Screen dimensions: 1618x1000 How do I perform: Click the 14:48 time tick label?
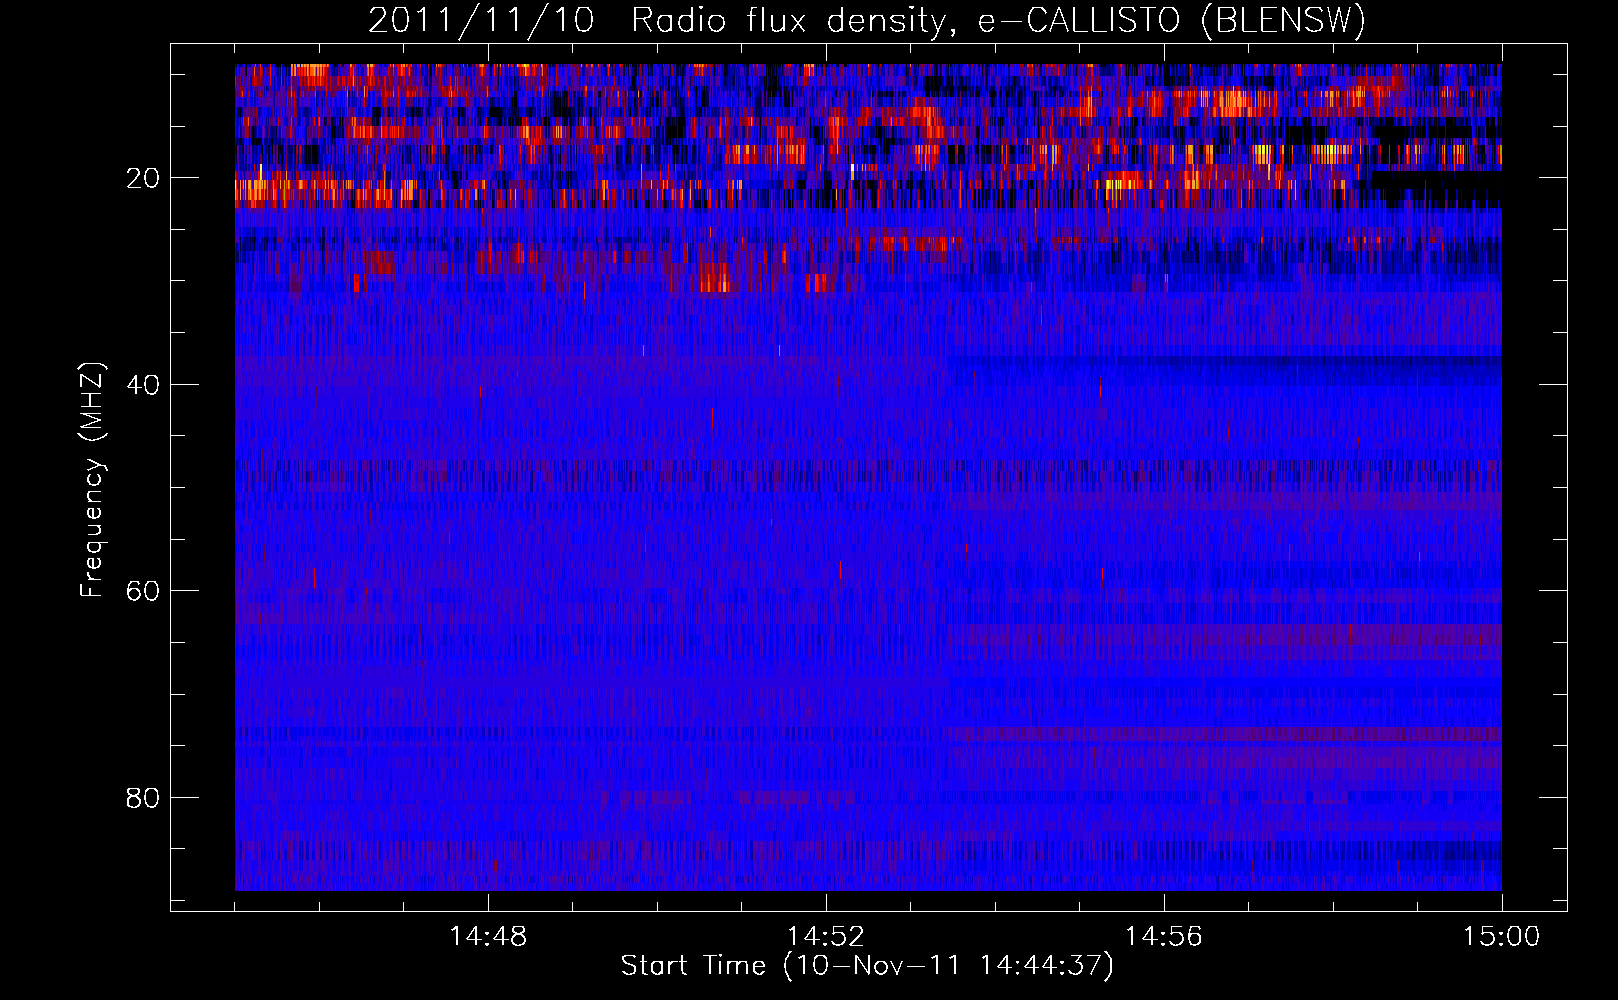coord(488,937)
